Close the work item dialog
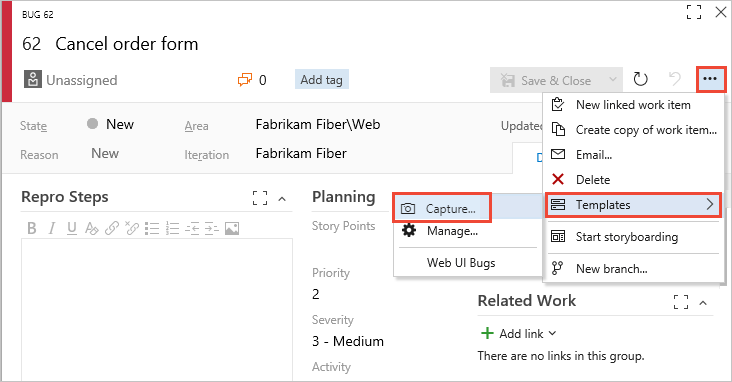This screenshot has width=732, height=382. (721, 12)
